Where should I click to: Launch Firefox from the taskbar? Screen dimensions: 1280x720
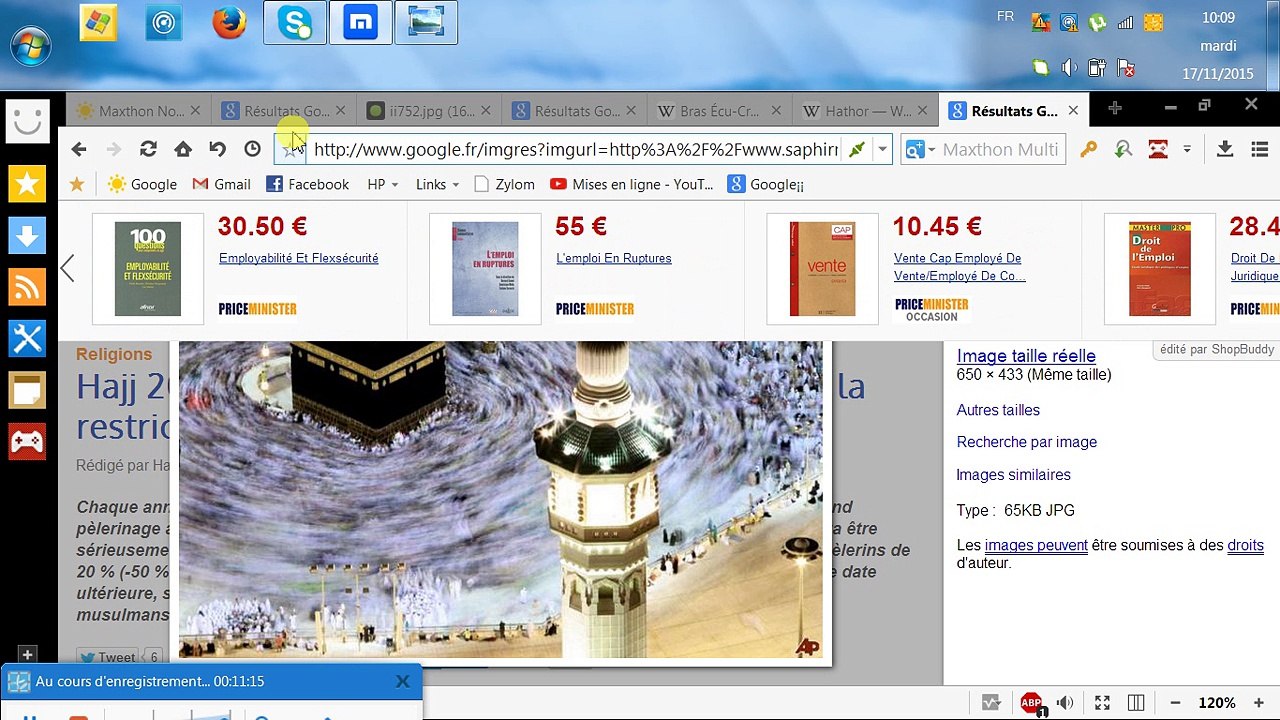(229, 23)
